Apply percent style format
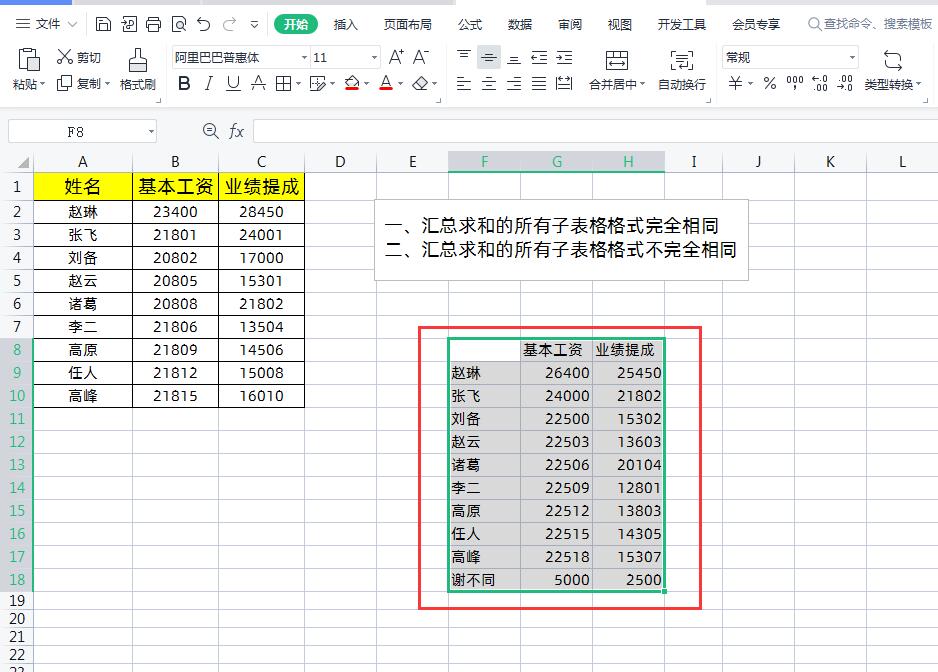The width and height of the screenshot is (938, 672). tap(770, 83)
